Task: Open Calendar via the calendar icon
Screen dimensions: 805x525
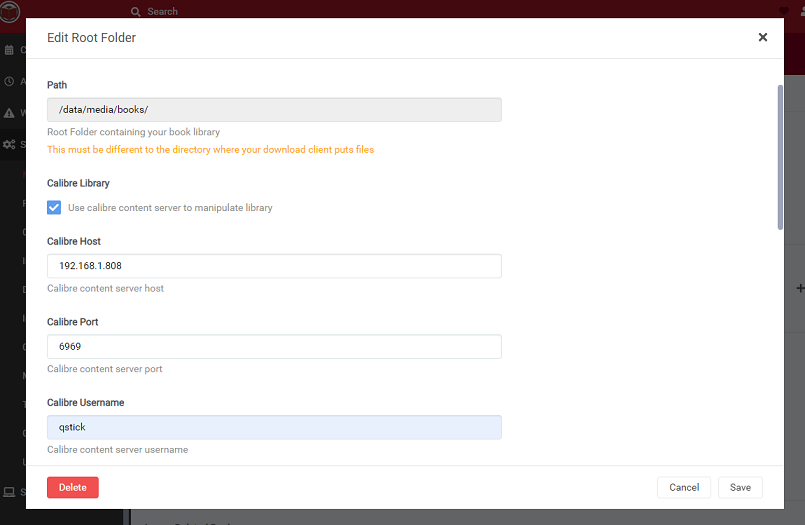Action: [x=9, y=50]
